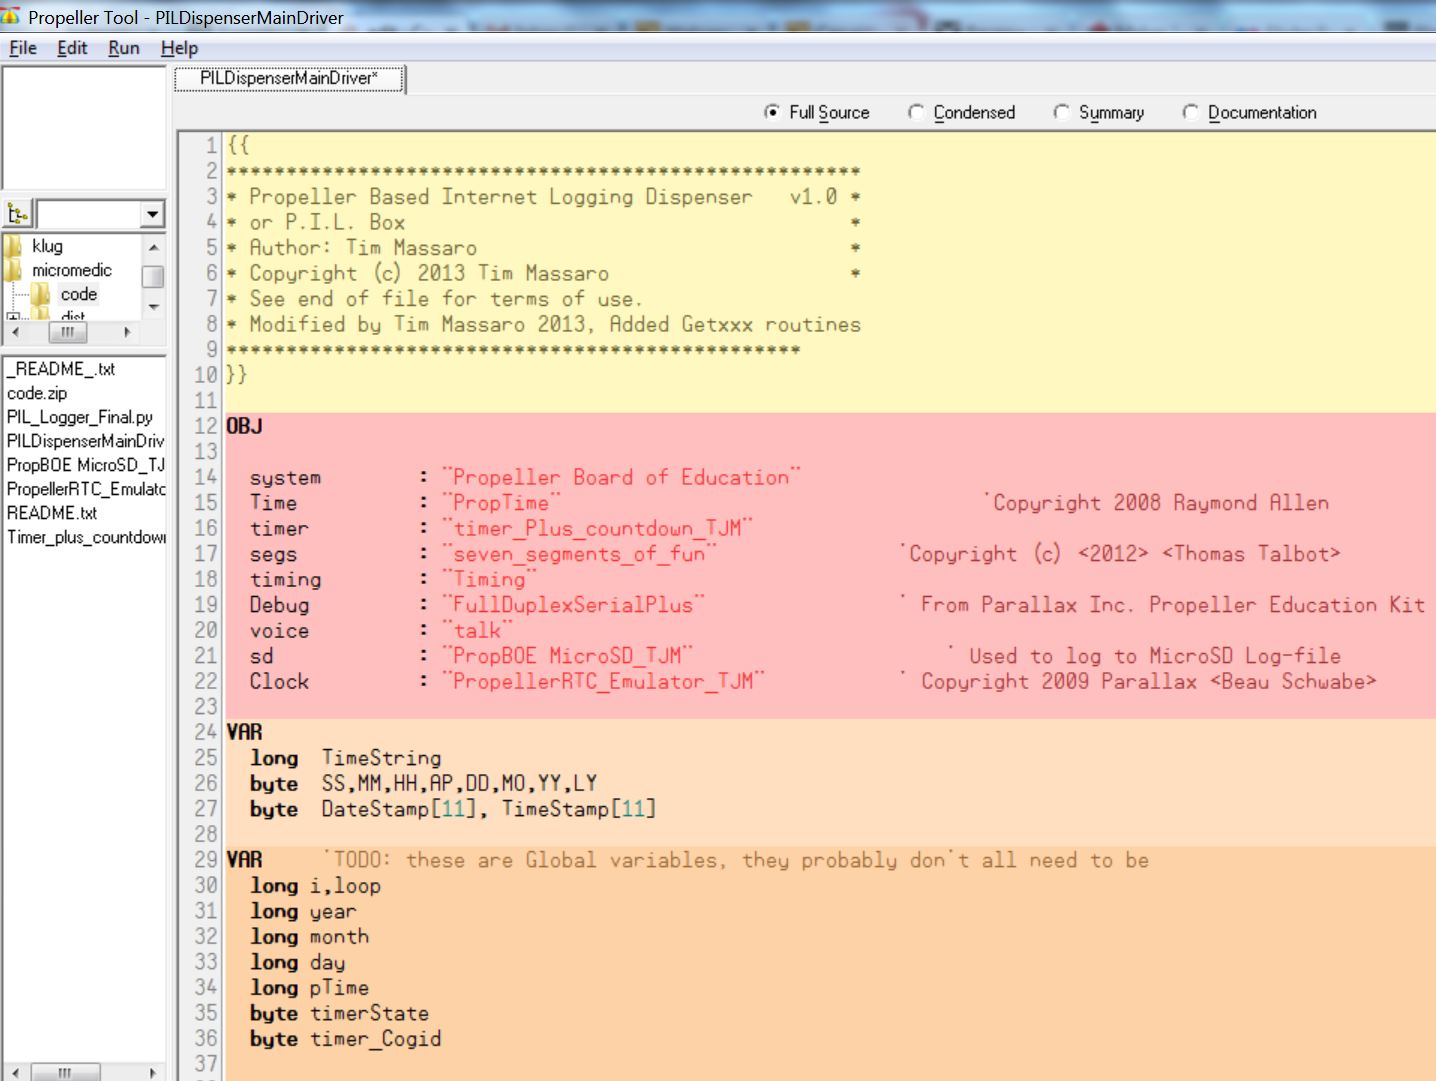Open the Edit menu
This screenshot has width=1436, height=1081.
click(x=72, y=48)
